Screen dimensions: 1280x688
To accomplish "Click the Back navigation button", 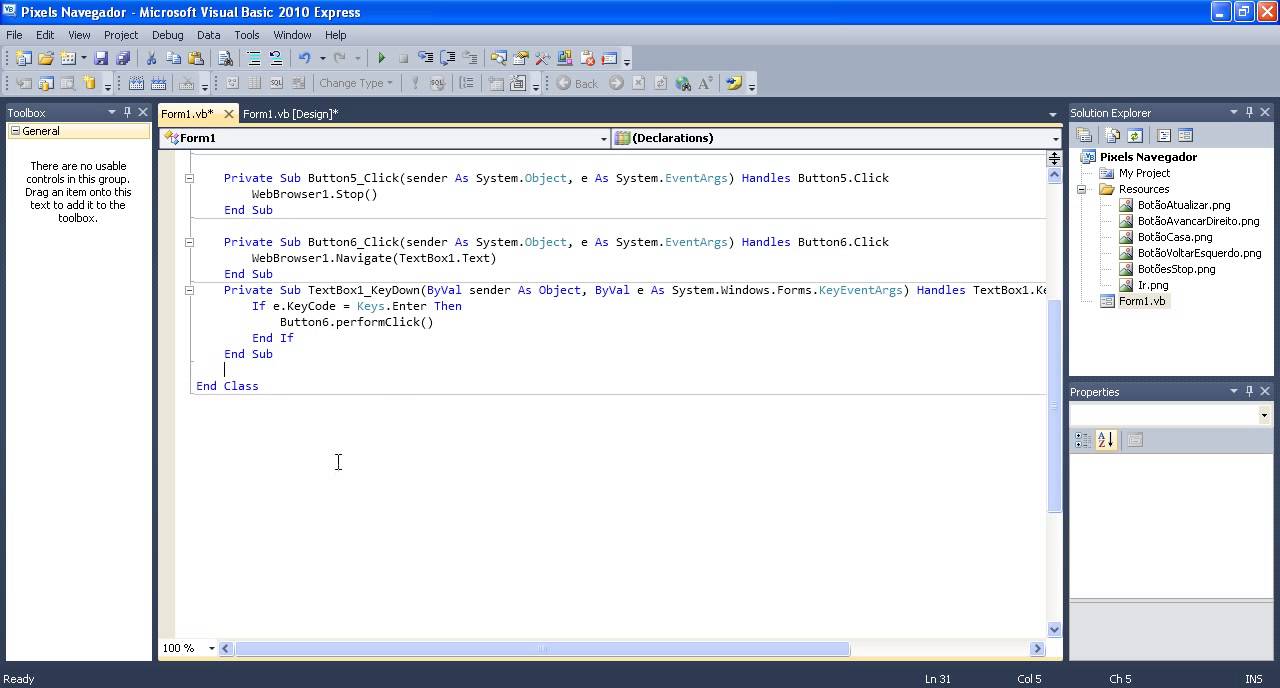I will click(577, 83).
